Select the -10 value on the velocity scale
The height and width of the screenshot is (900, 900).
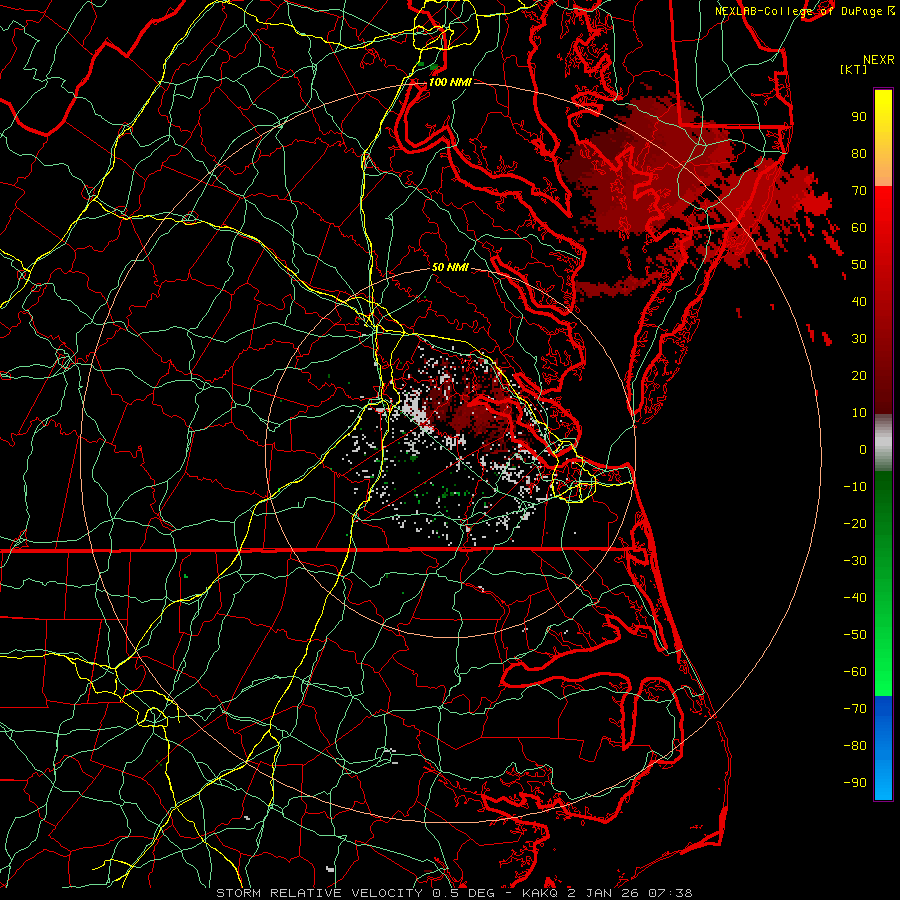coord(855,487)
